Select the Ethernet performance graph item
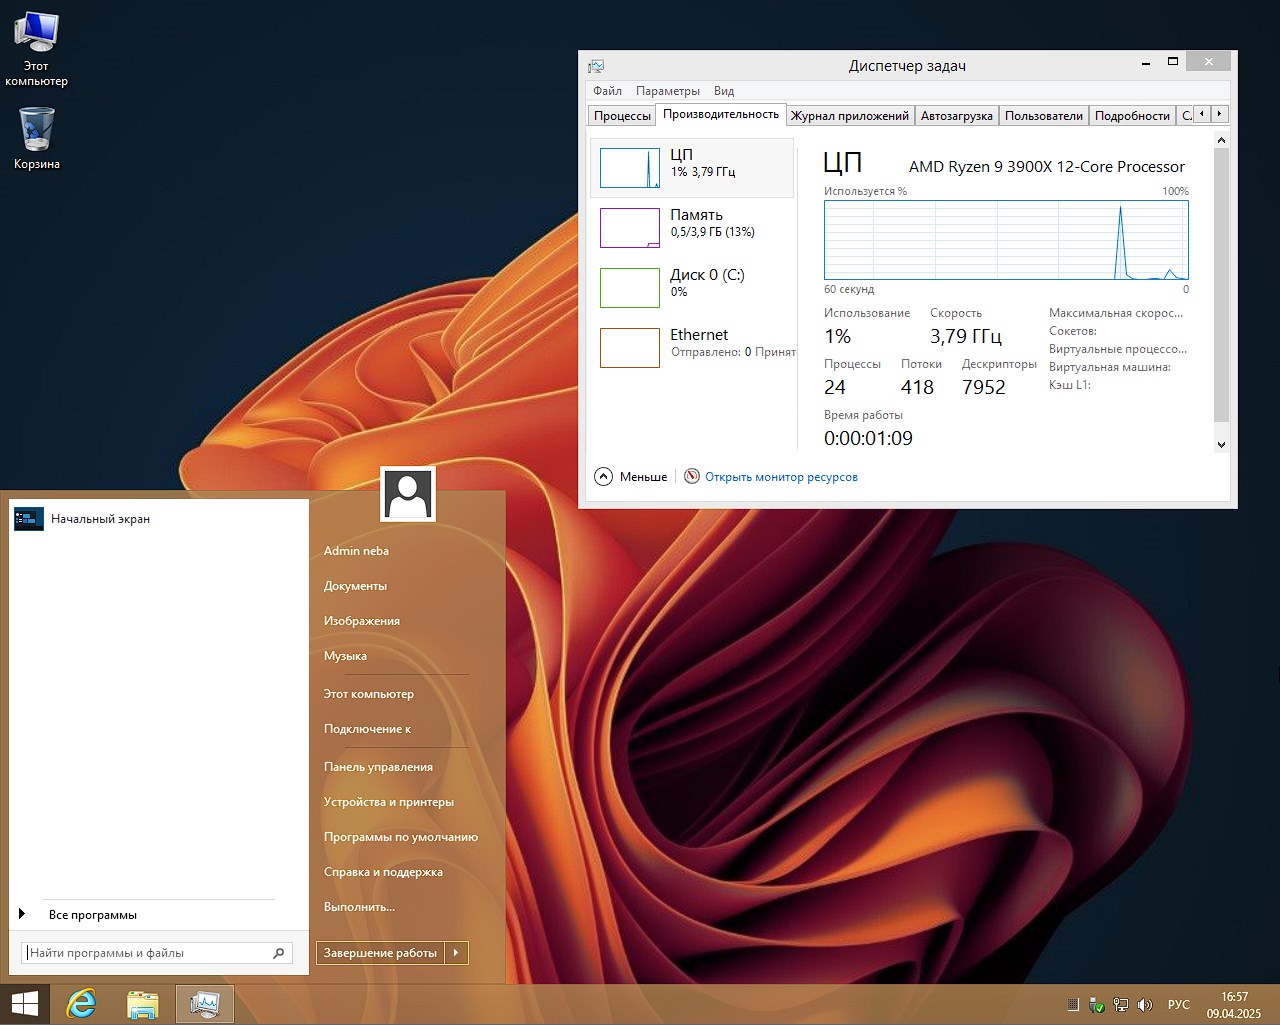Screen dimensions: 1280x1025 point(630,348)
